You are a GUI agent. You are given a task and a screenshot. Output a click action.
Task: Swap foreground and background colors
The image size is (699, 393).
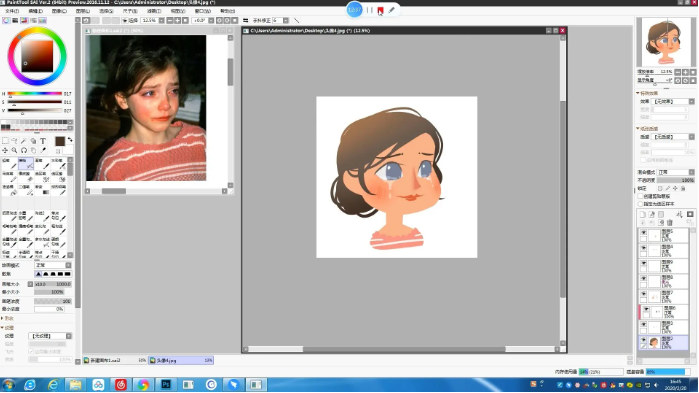(70, 139)
